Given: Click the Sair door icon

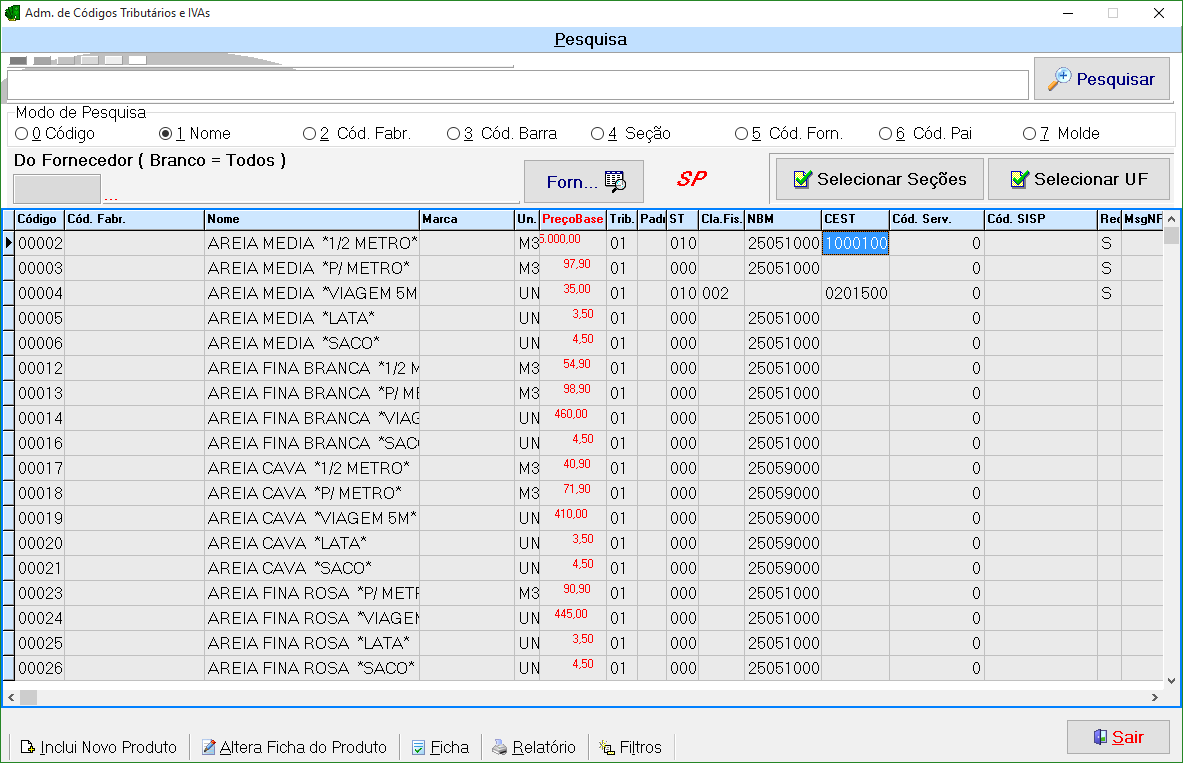Looking at the screenshot, I should point(1099,737).
